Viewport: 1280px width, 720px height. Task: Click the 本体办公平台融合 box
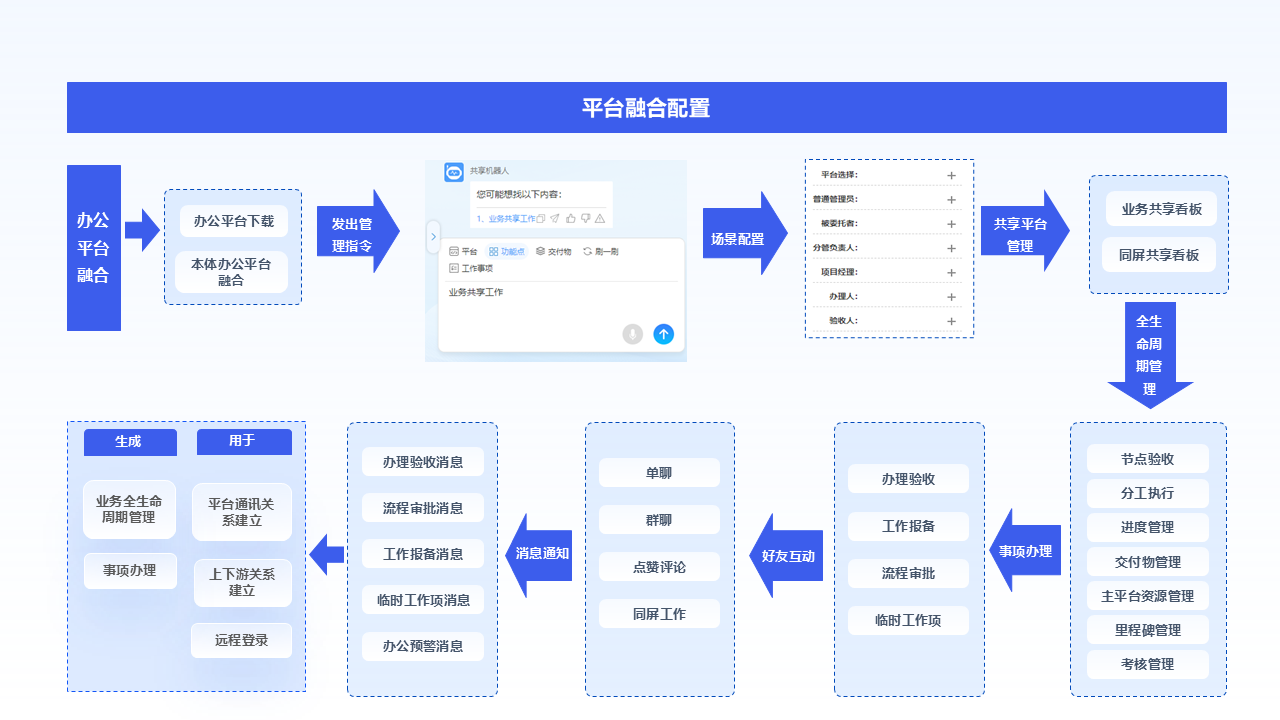tap(231, 272)
